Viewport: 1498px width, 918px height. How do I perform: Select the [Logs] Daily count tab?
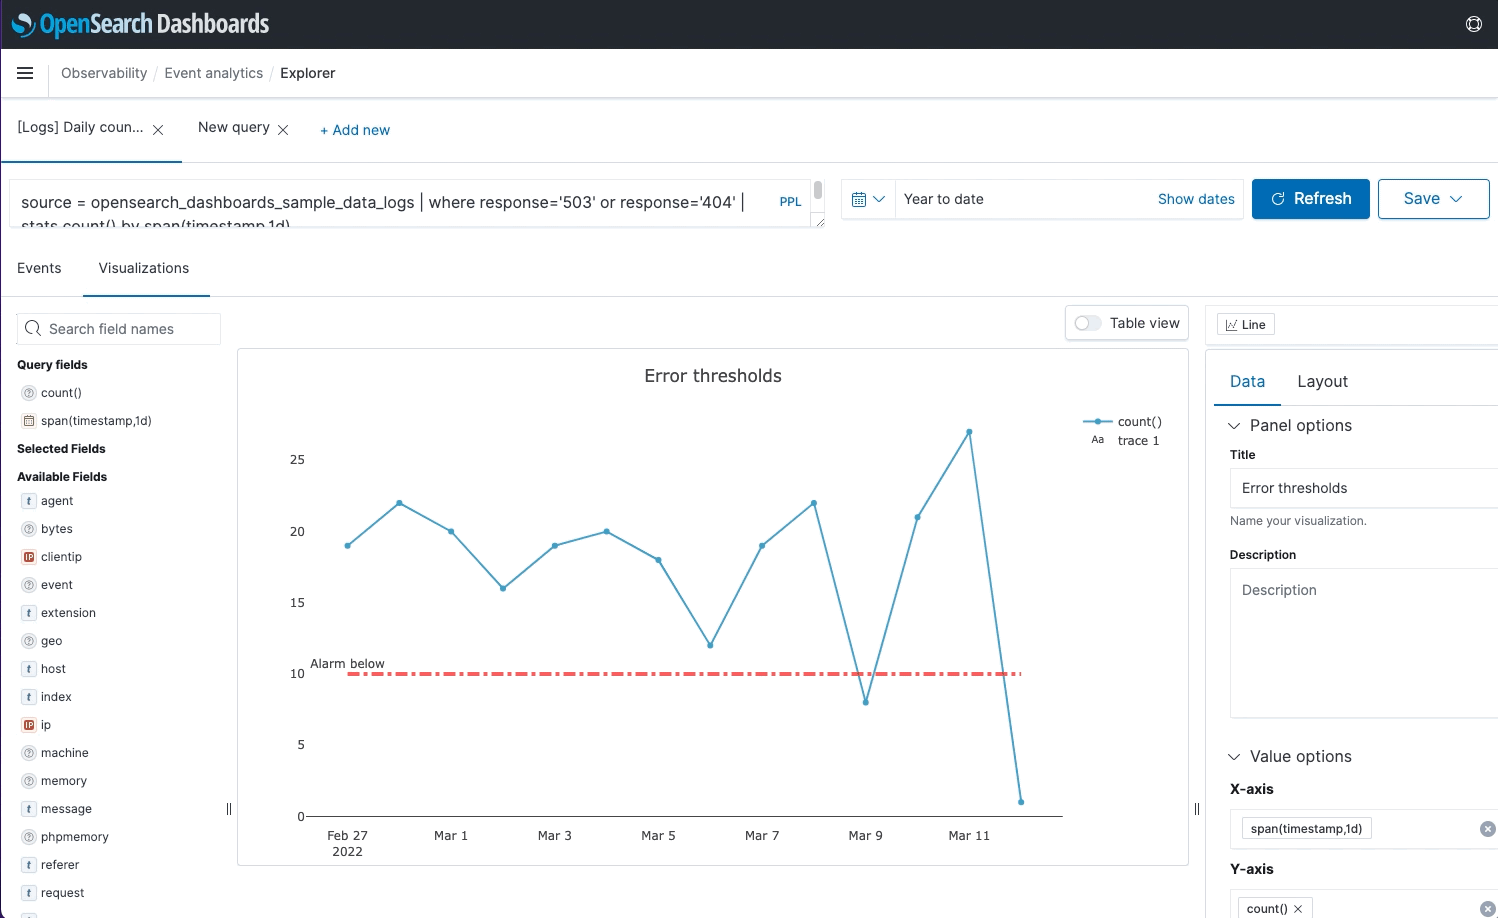[x=80, y=128]
